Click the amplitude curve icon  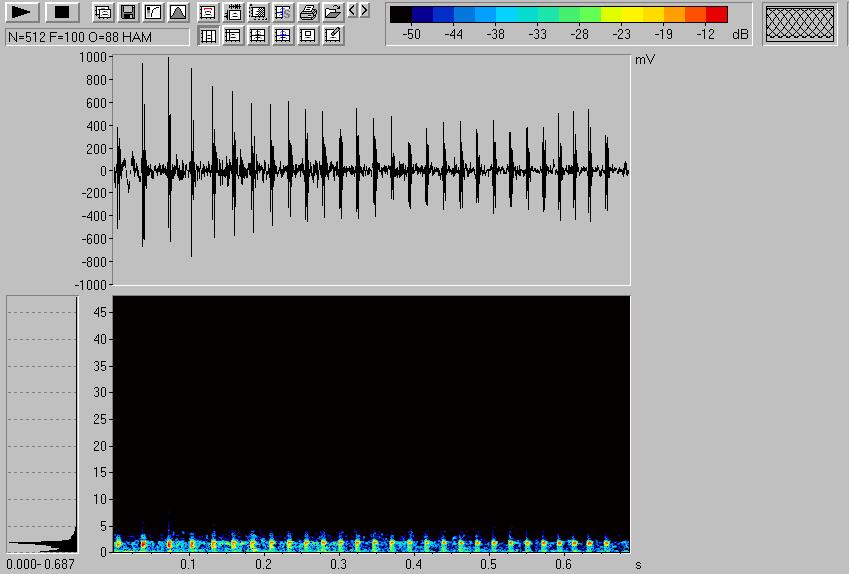[x=152, y=13]
